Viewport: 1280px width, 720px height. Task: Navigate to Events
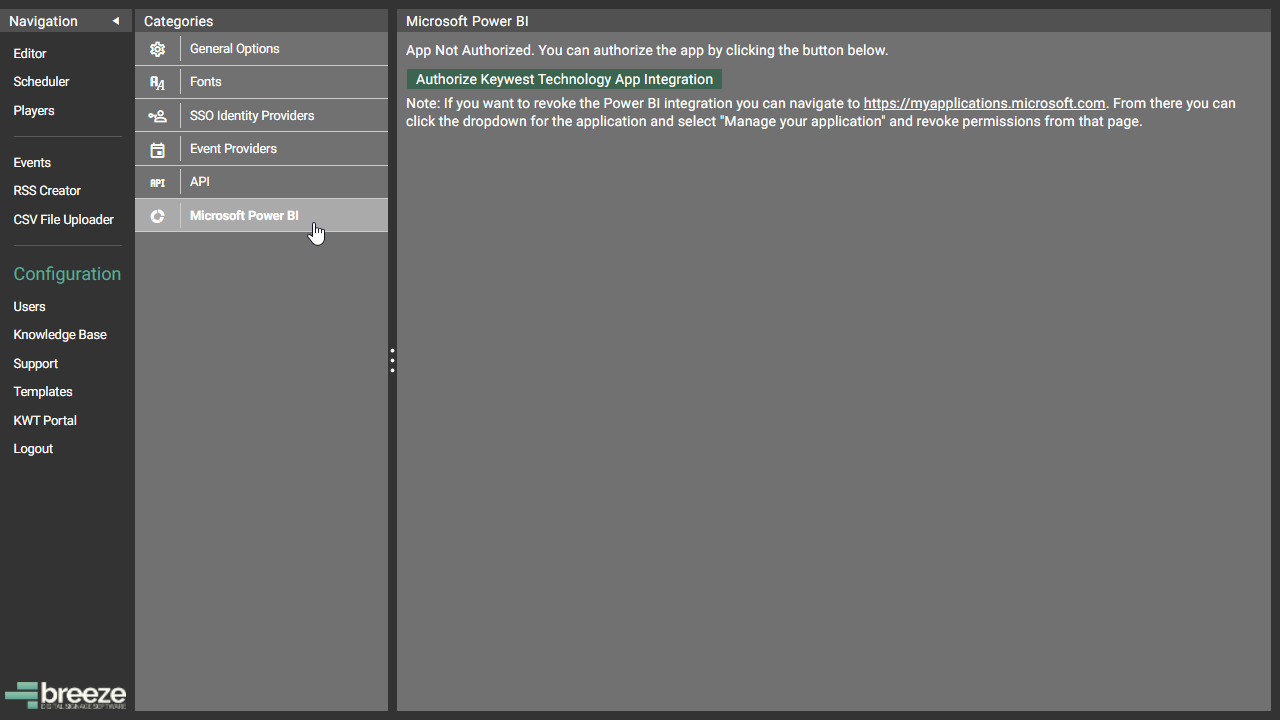pos(32,162)
